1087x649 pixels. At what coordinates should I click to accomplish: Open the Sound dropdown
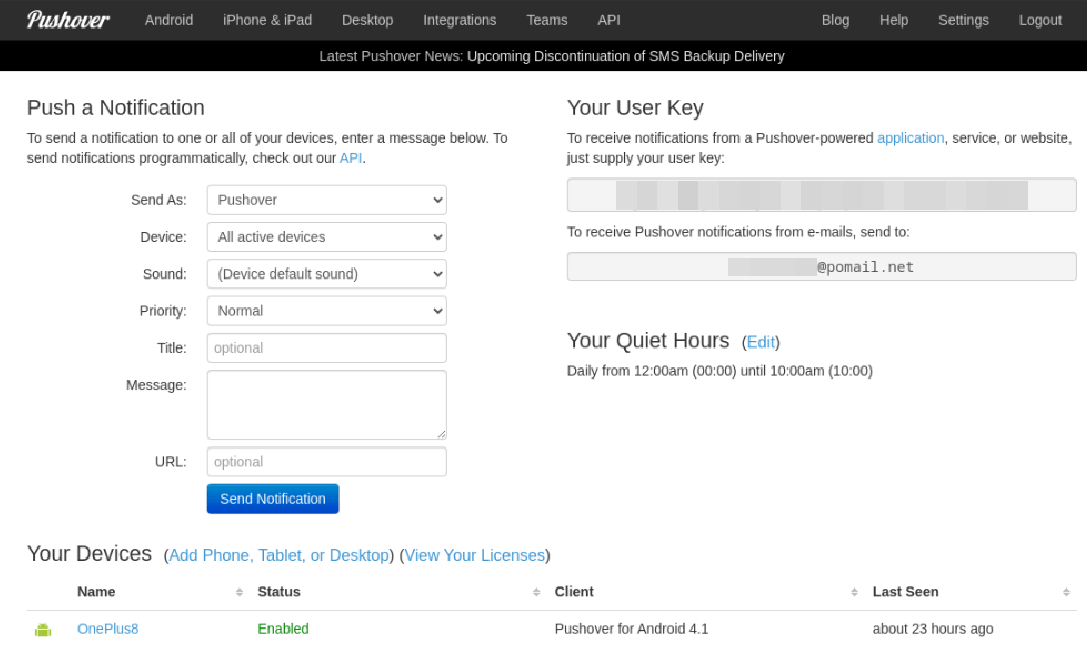click(326, 273)
